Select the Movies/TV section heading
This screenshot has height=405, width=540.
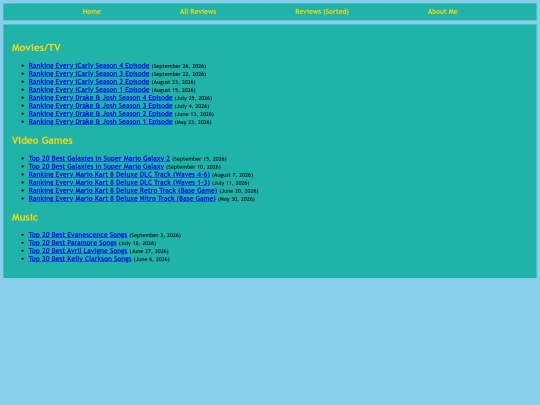[x=36, y=48]
